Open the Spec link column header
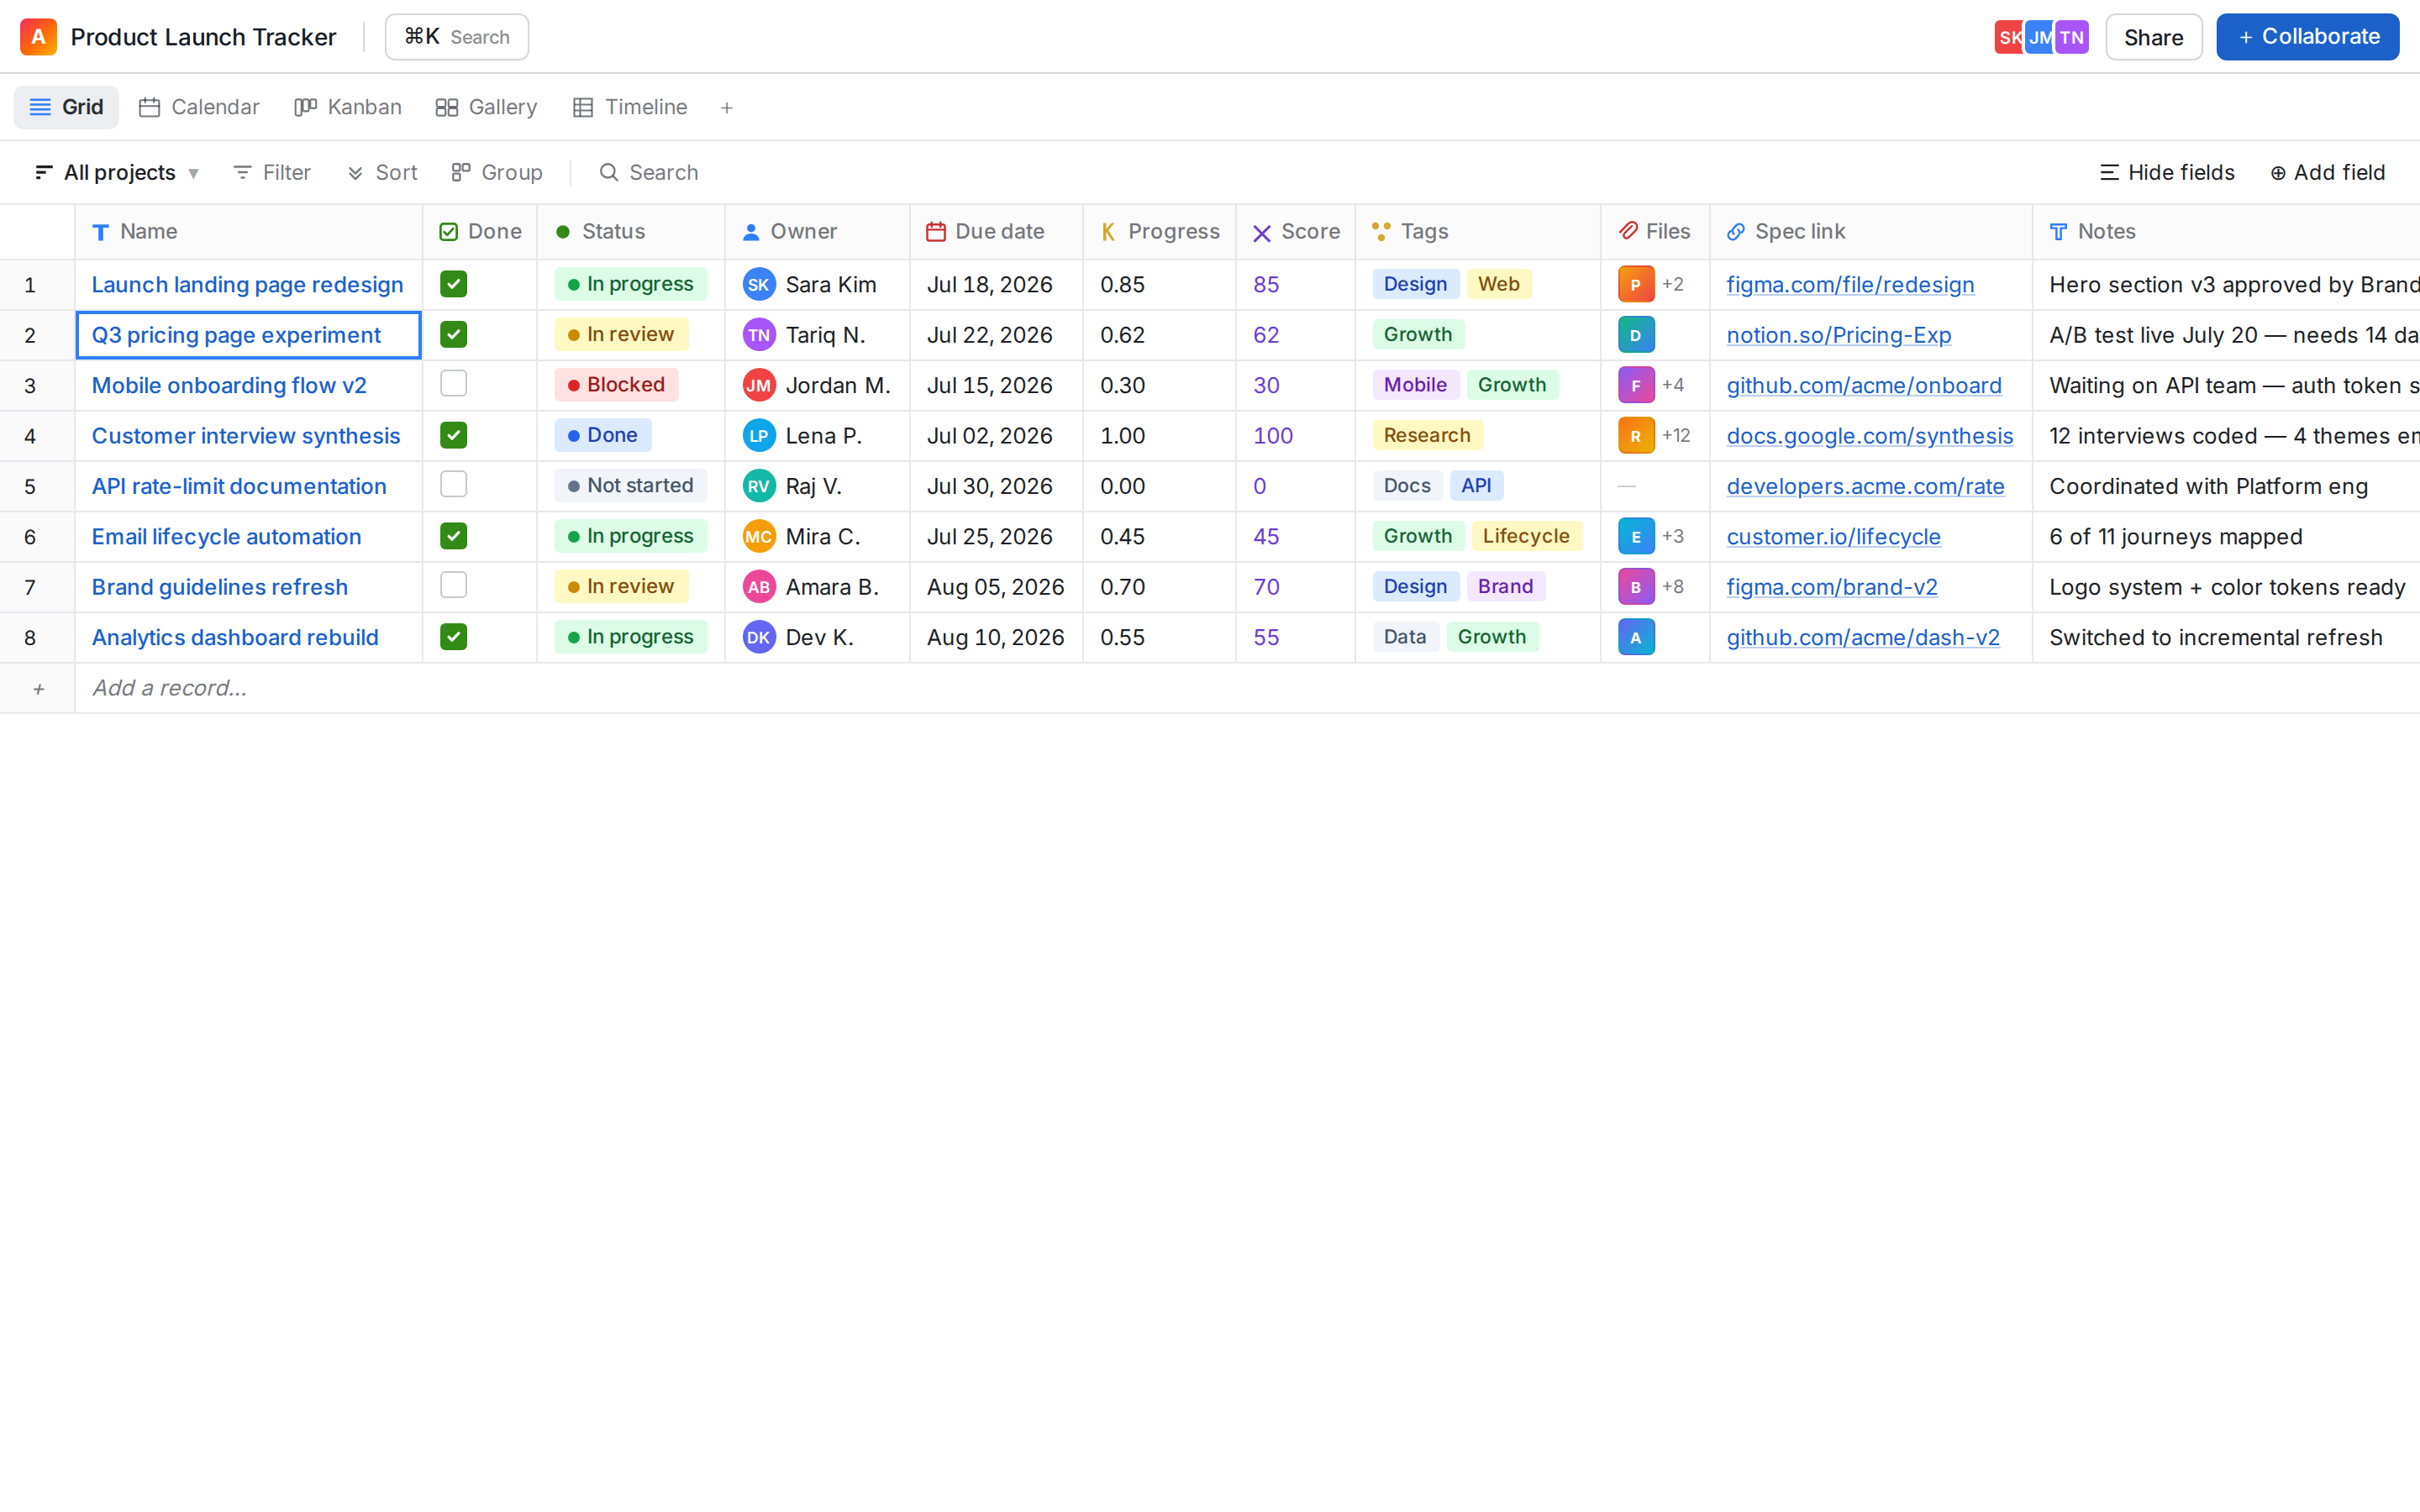2420x1512 pixels. pos(1871,232)
